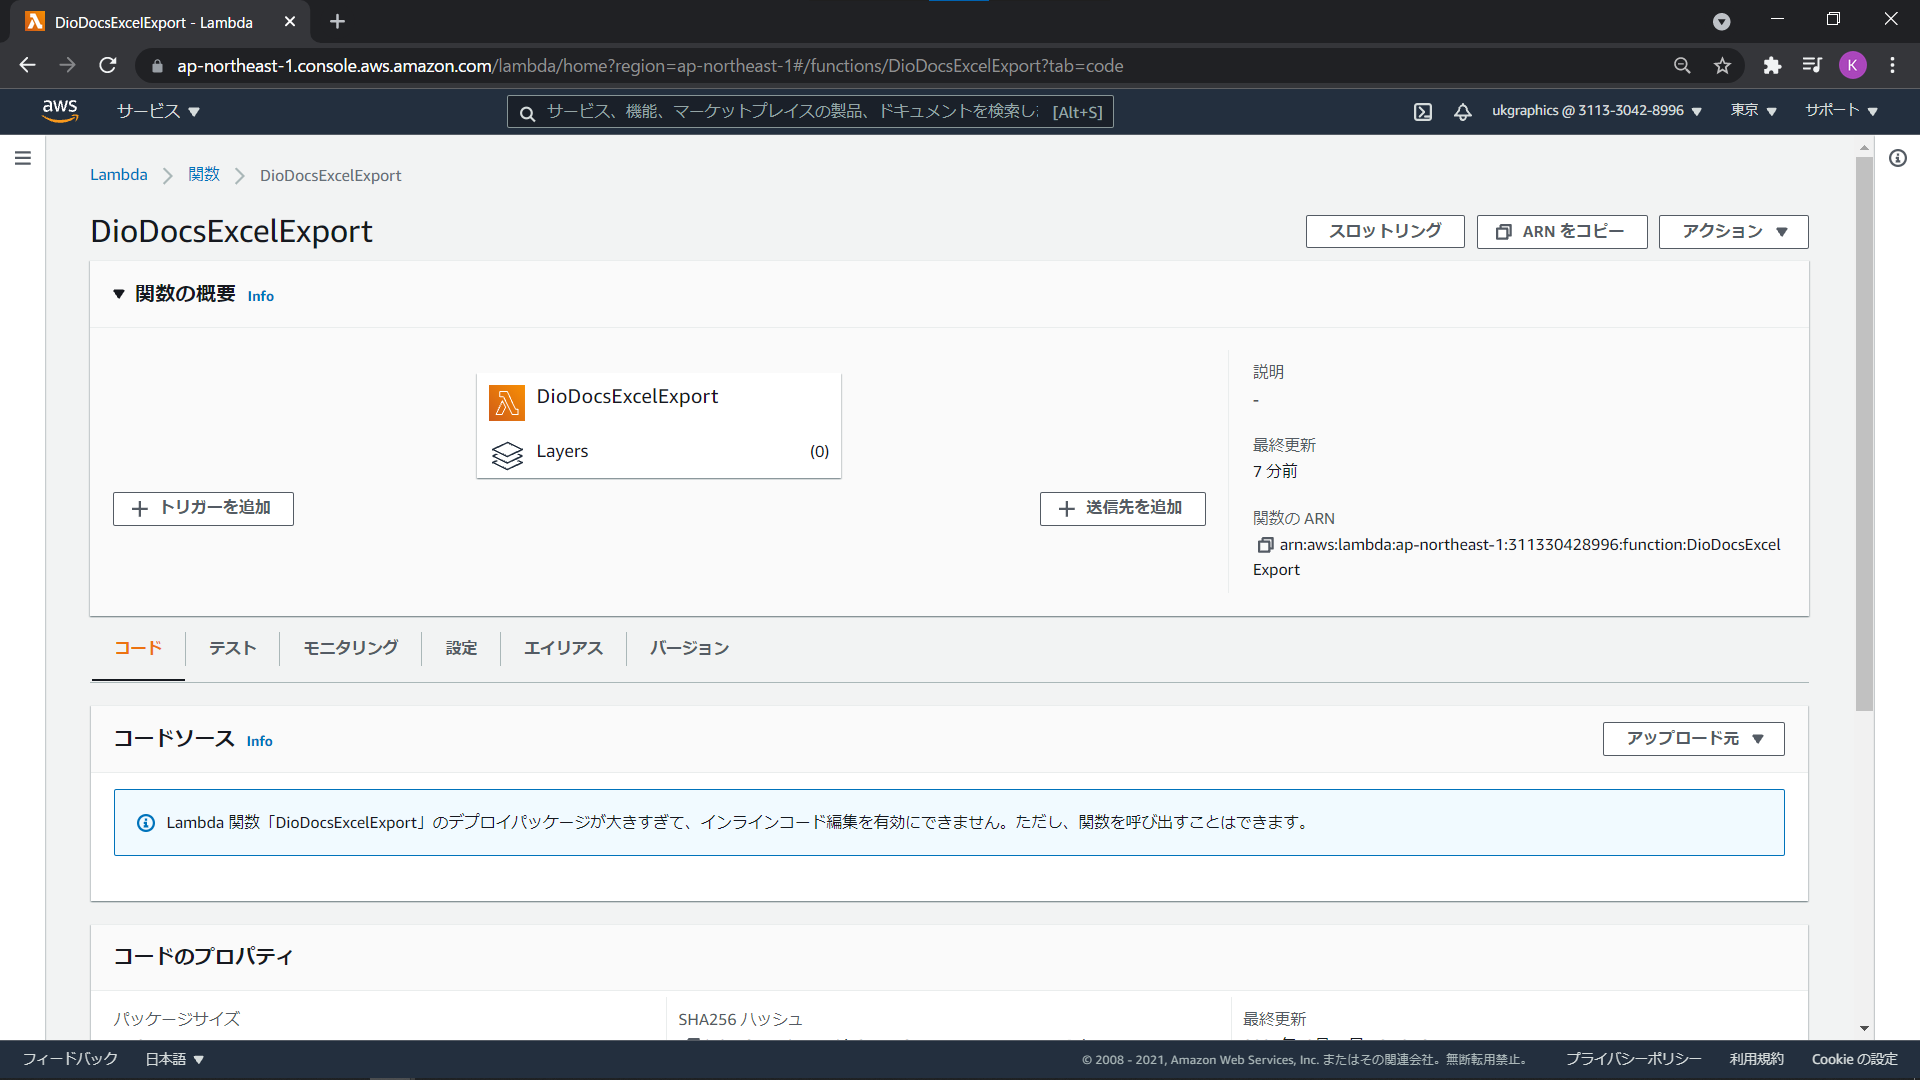This screenshot has height=1080, width=1920.
Task: Click the ARN をコピー button
Action: (x=1562, y=232)
